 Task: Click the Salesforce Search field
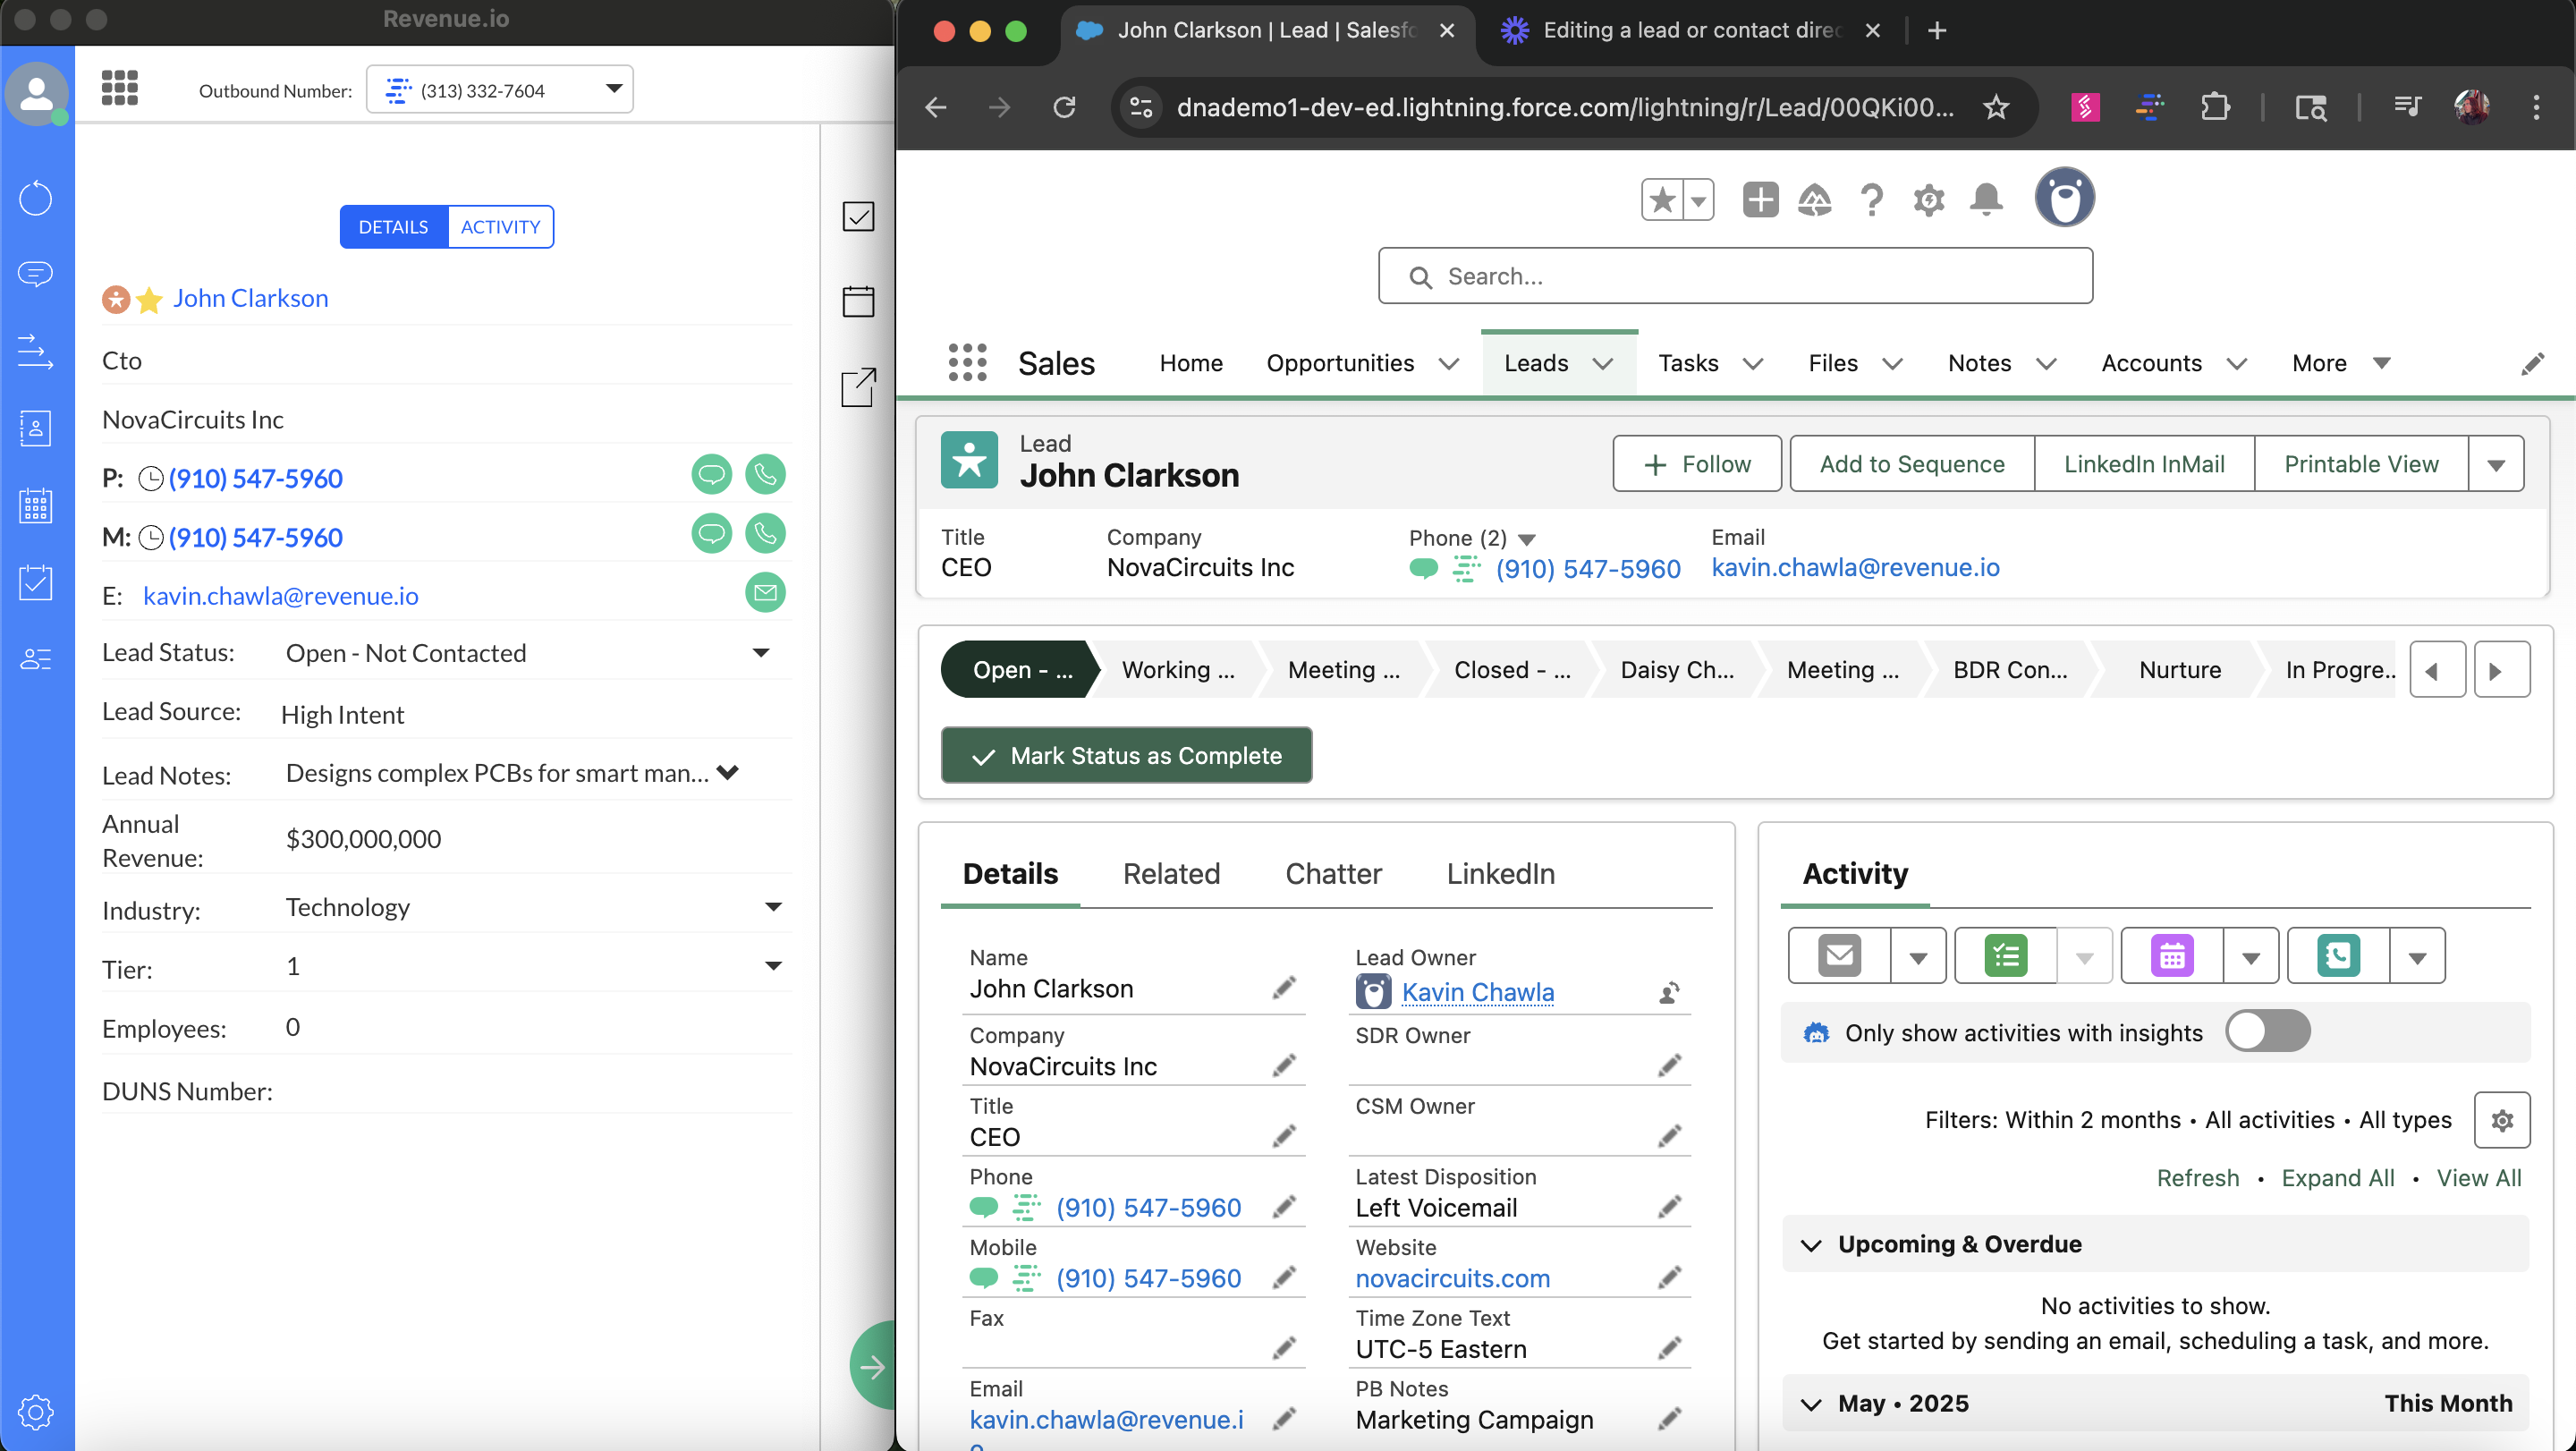click(x=1735, y=276)
